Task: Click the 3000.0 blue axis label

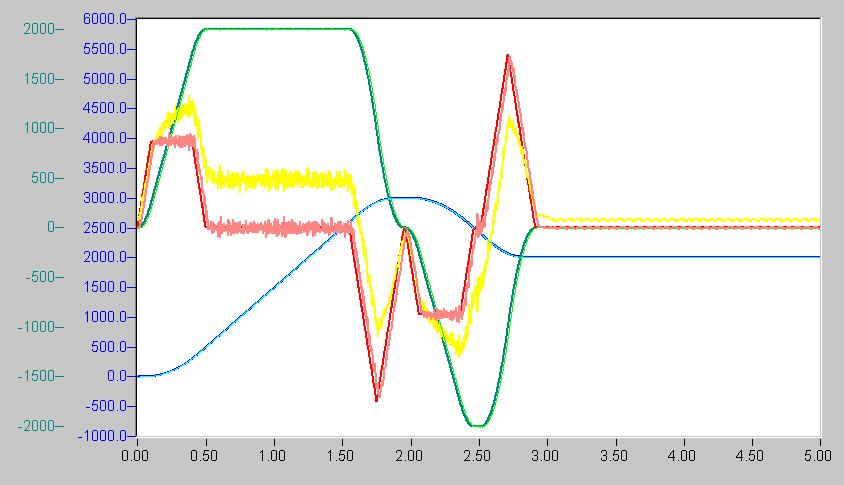Action: (104, 198)
